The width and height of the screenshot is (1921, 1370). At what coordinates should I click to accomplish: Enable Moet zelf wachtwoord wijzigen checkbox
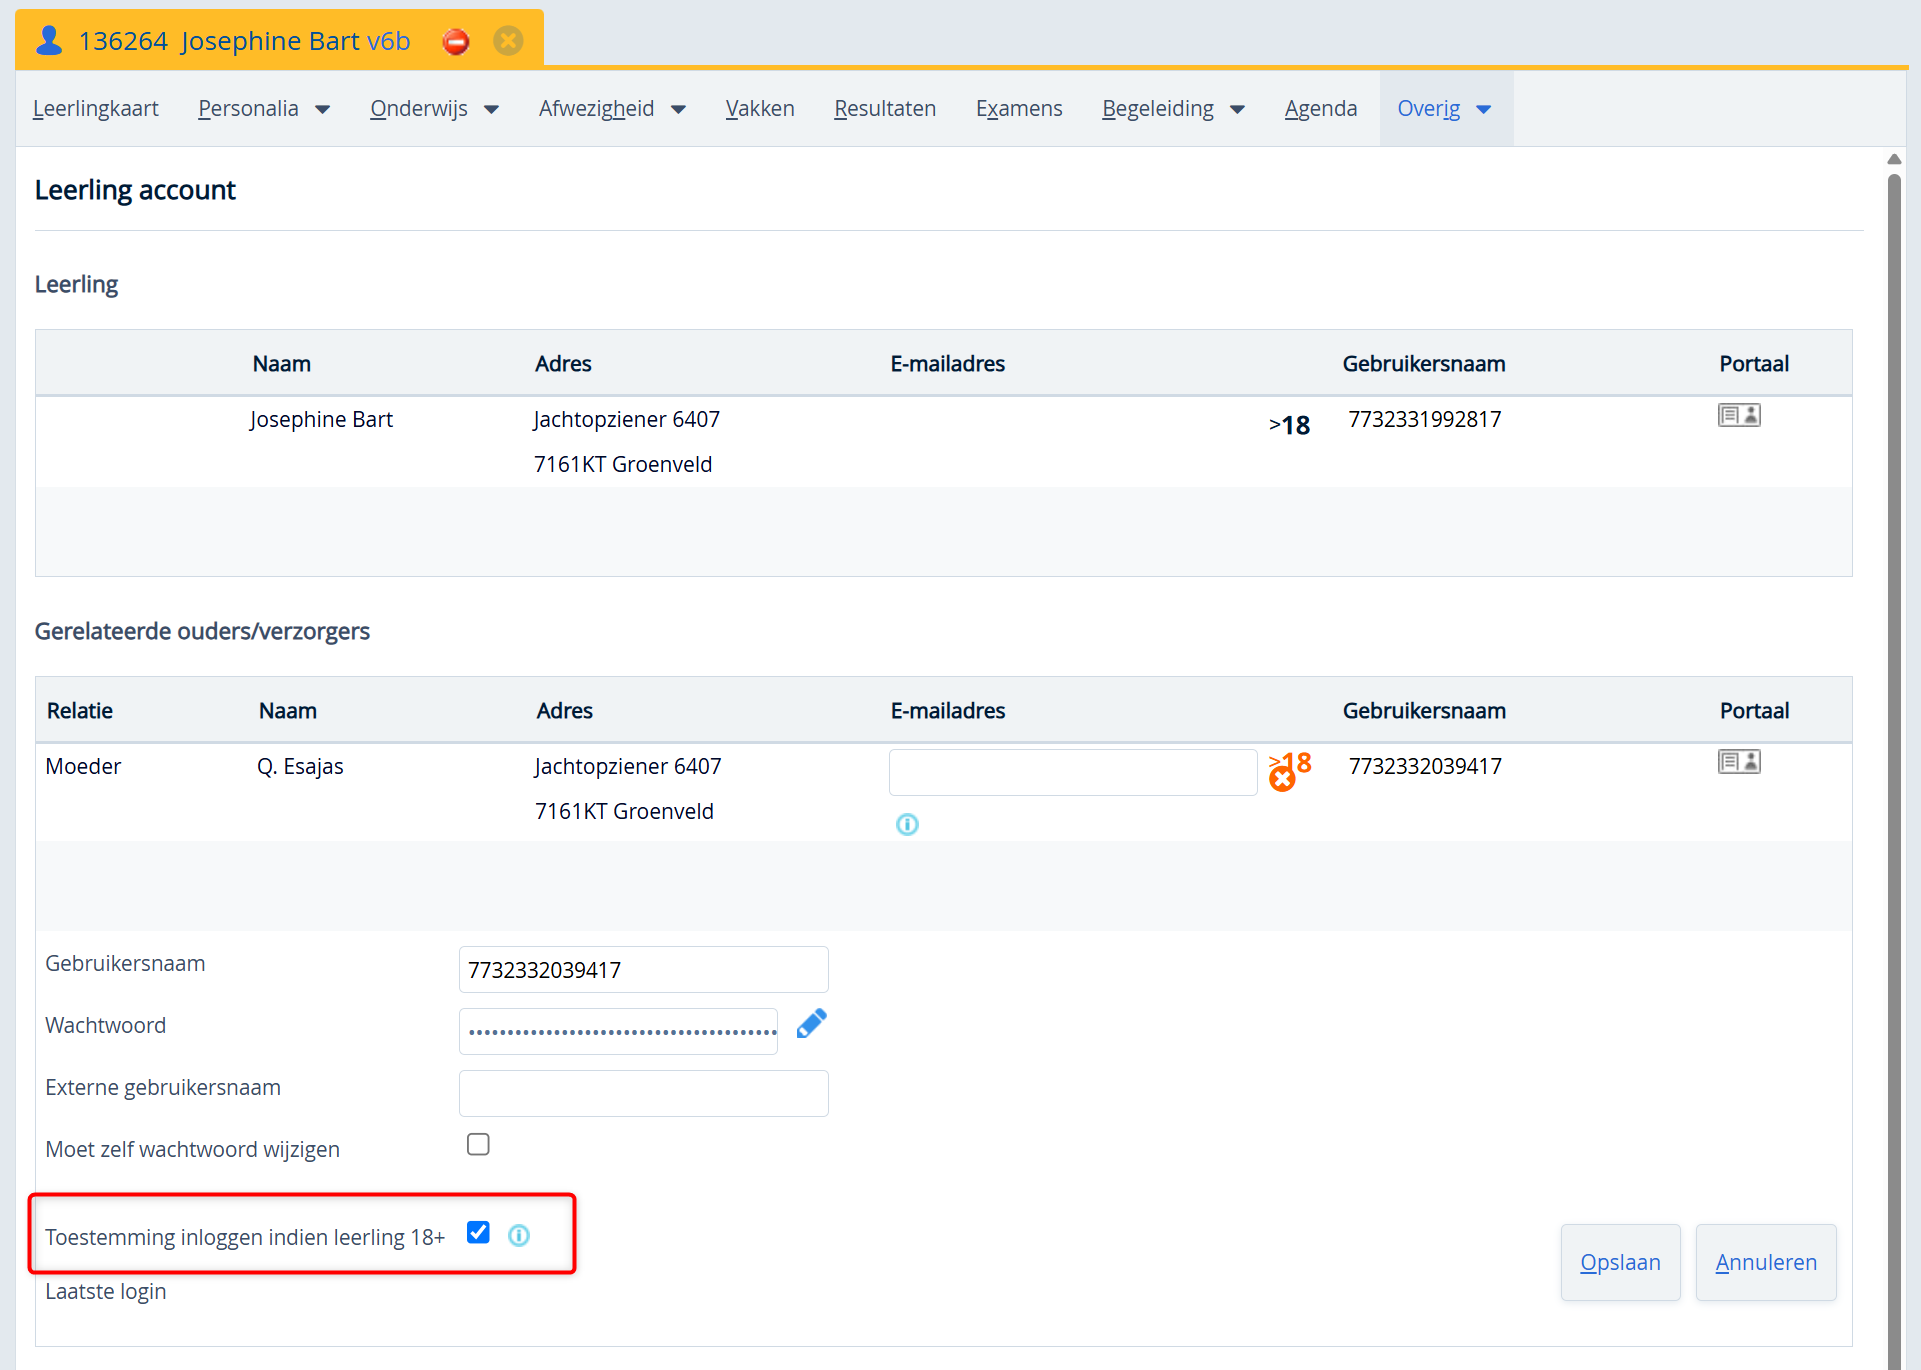478,1144
